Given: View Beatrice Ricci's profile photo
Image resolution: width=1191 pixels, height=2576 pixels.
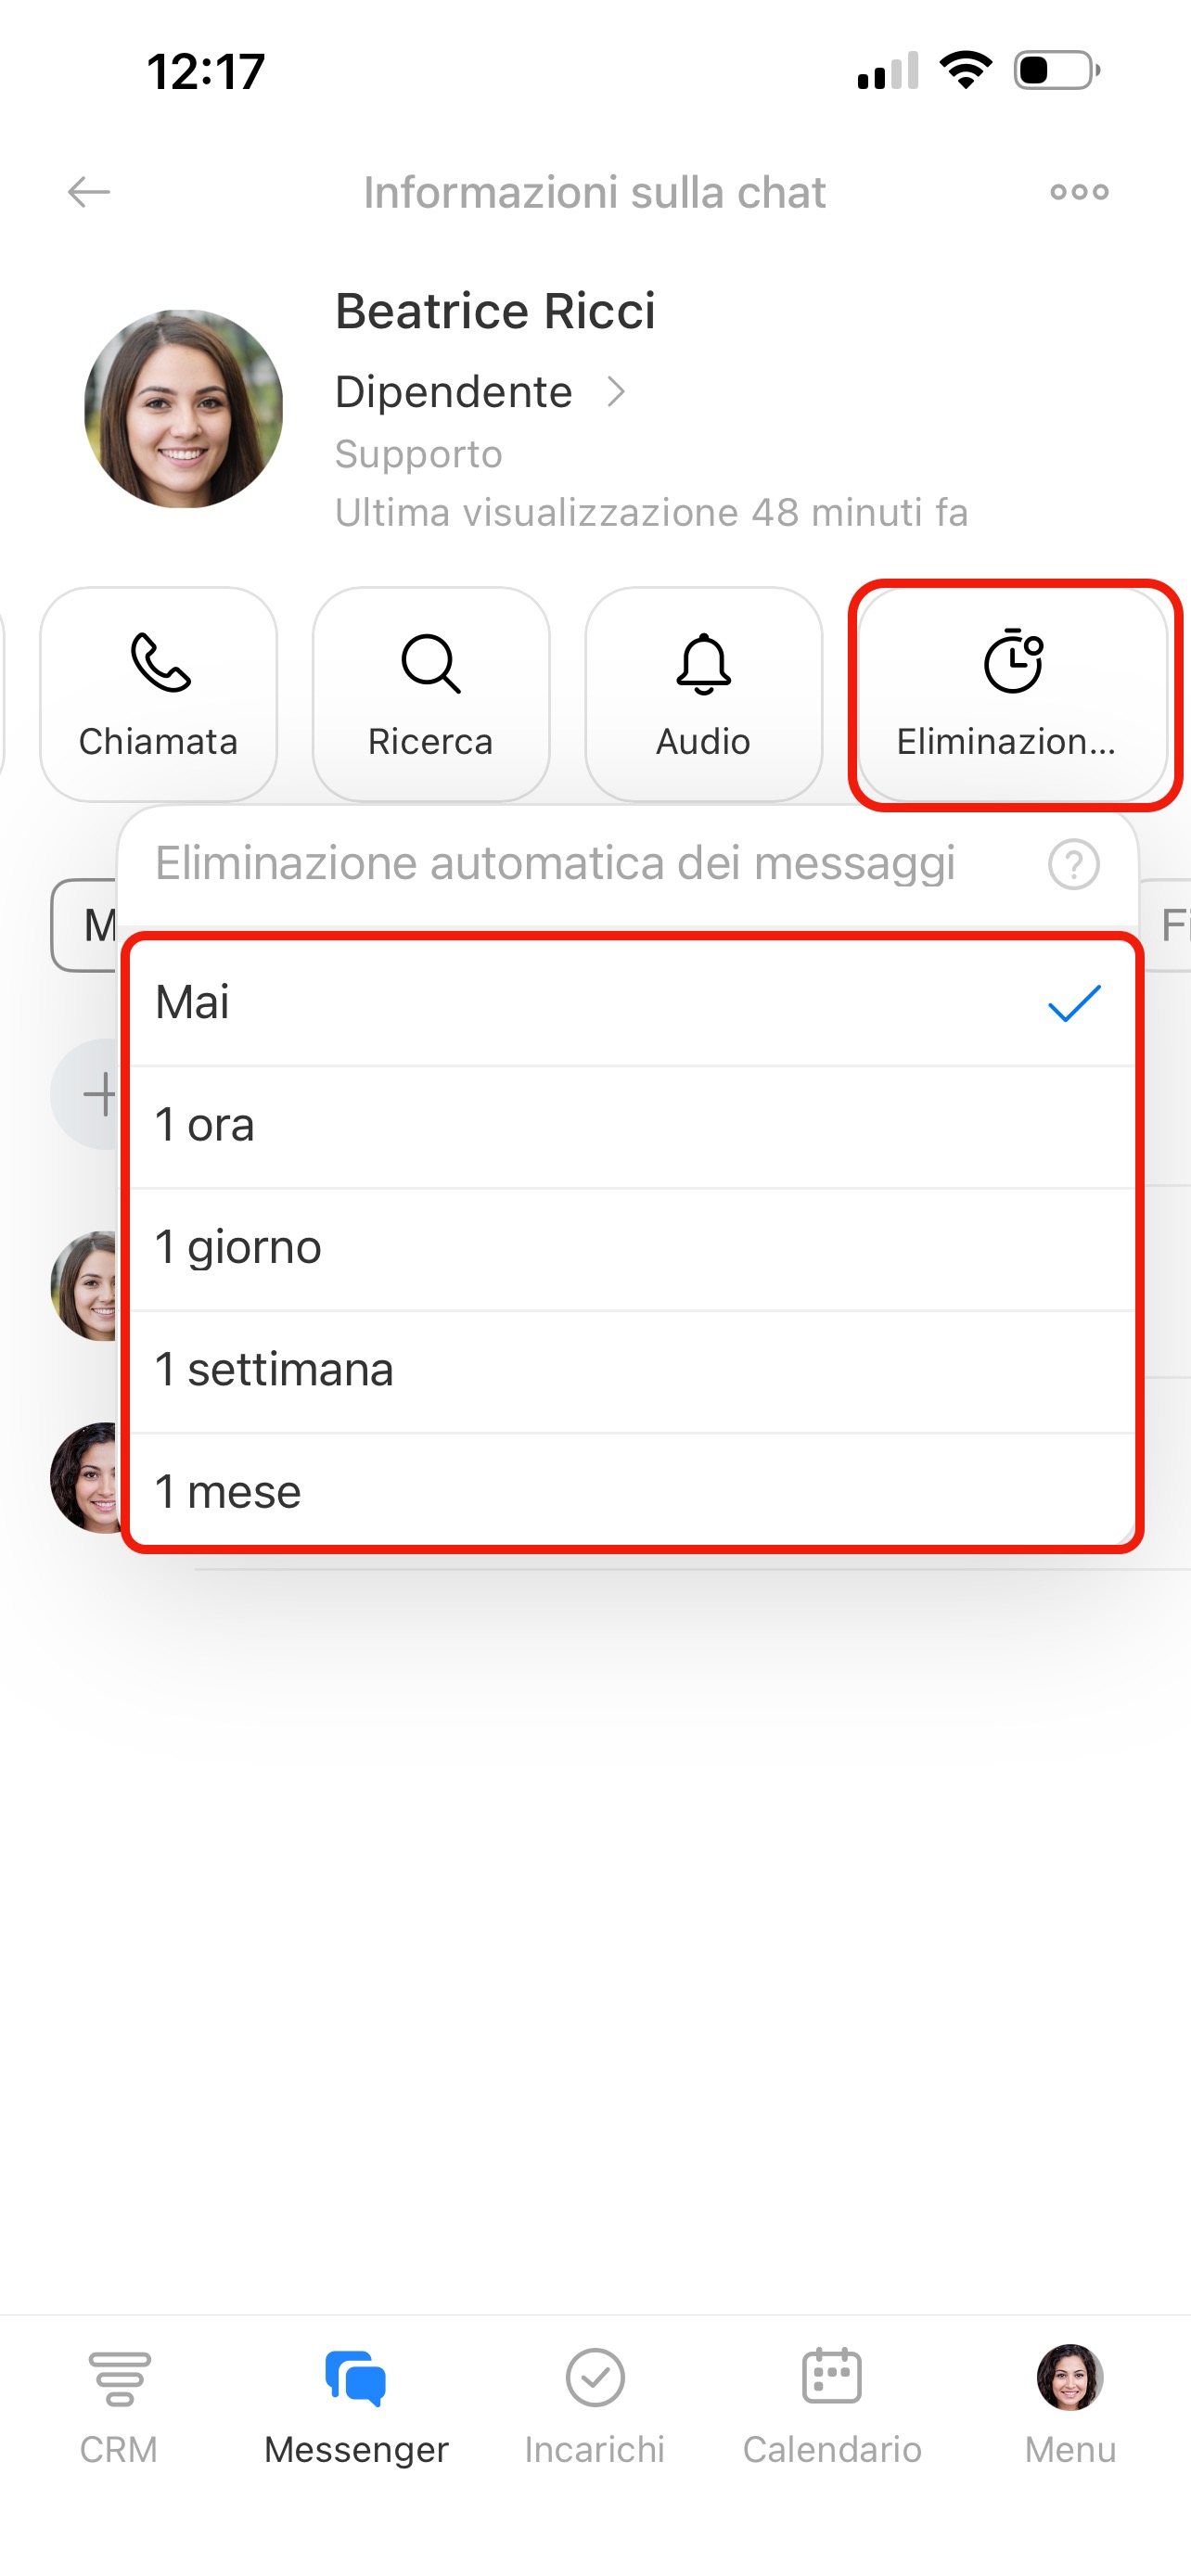Looking at the screenshot, I should click(183, 409).
